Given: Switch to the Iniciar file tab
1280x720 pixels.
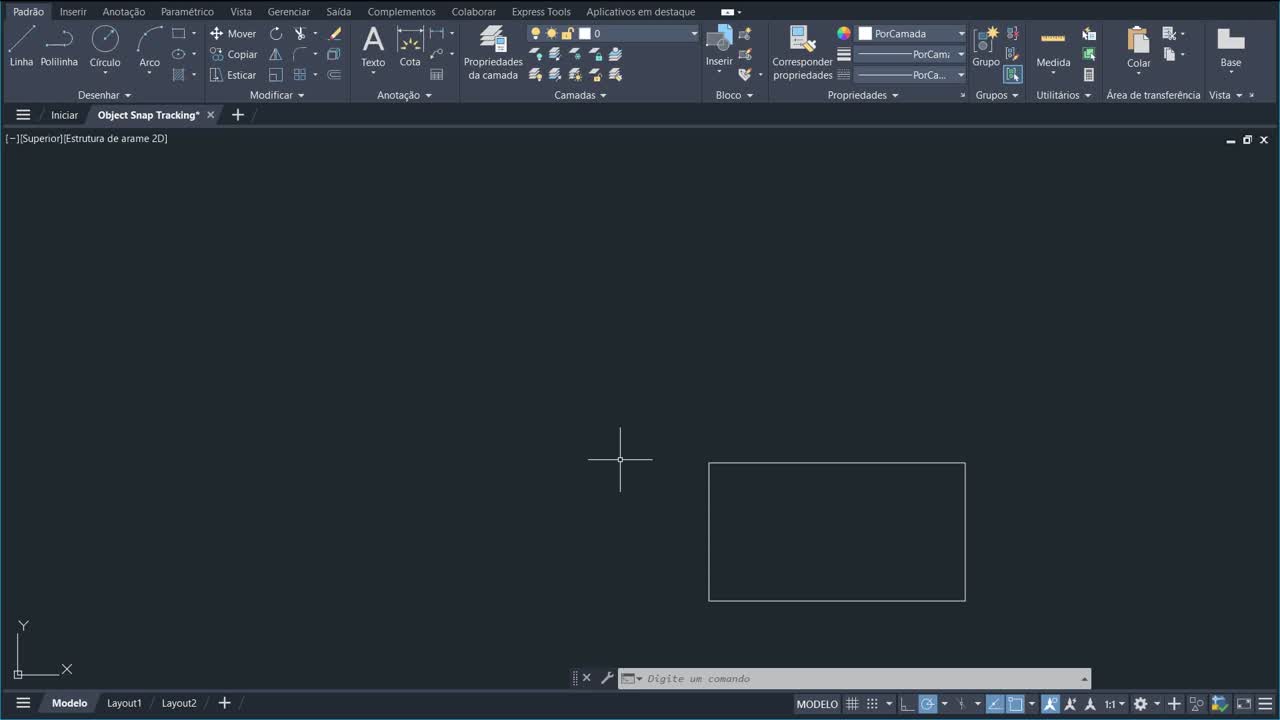Looking at the screenshot, I should coord(65,115).
